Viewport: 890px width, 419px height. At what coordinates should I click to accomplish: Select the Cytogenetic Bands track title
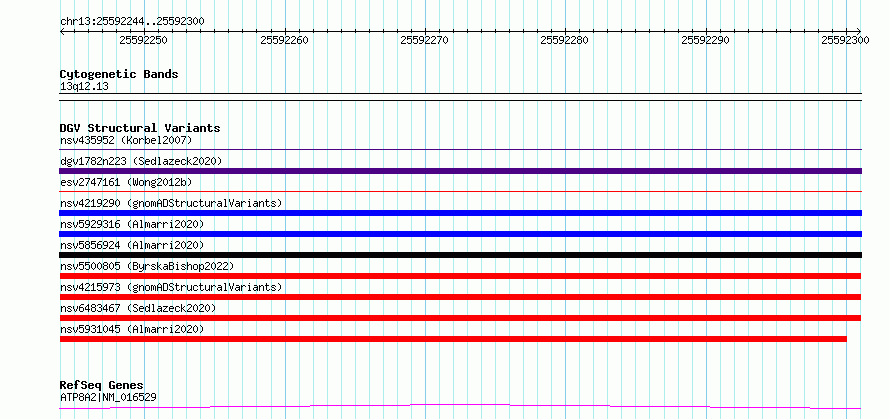[119, 74]
